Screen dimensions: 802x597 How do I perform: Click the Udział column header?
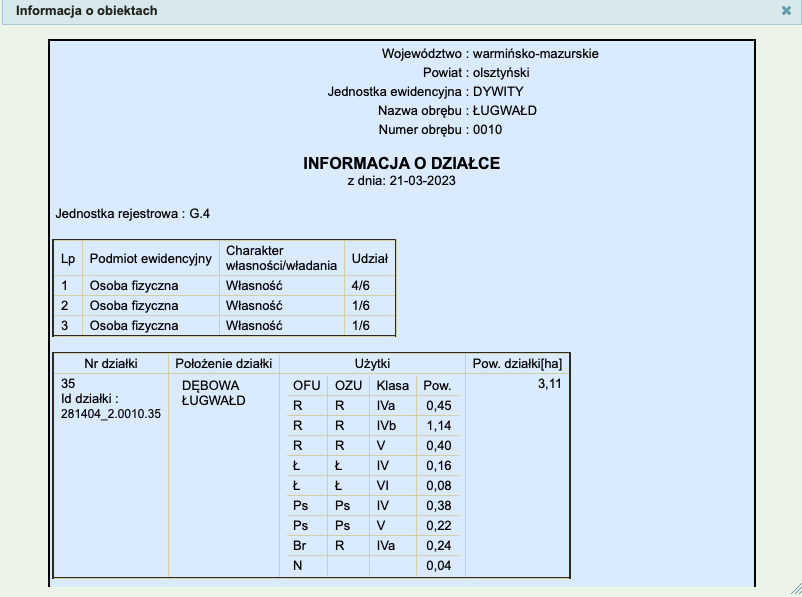click(369, 259)
